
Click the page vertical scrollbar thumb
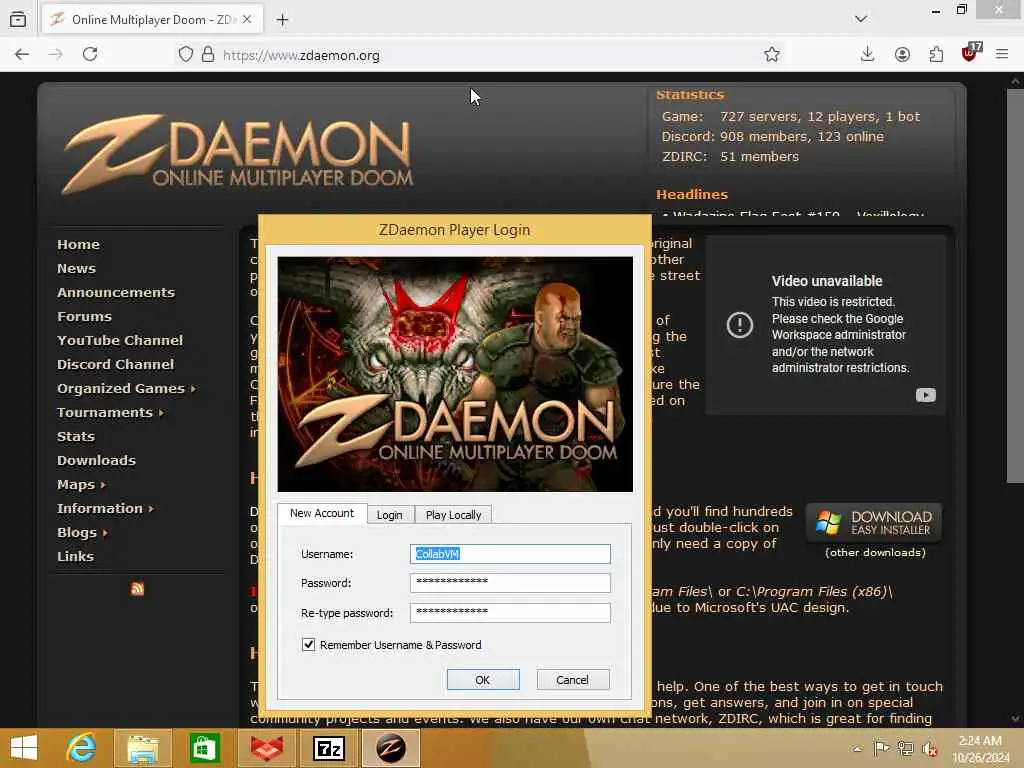(x=1015, y=286)
